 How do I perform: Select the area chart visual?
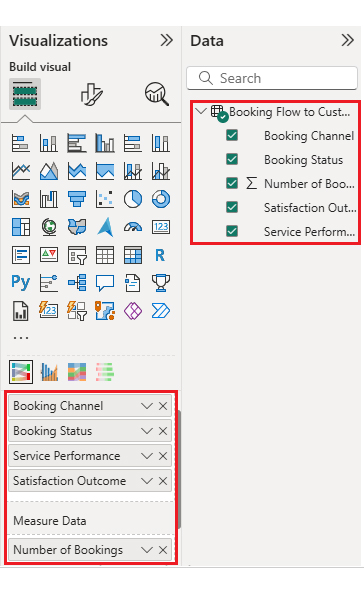49,171
